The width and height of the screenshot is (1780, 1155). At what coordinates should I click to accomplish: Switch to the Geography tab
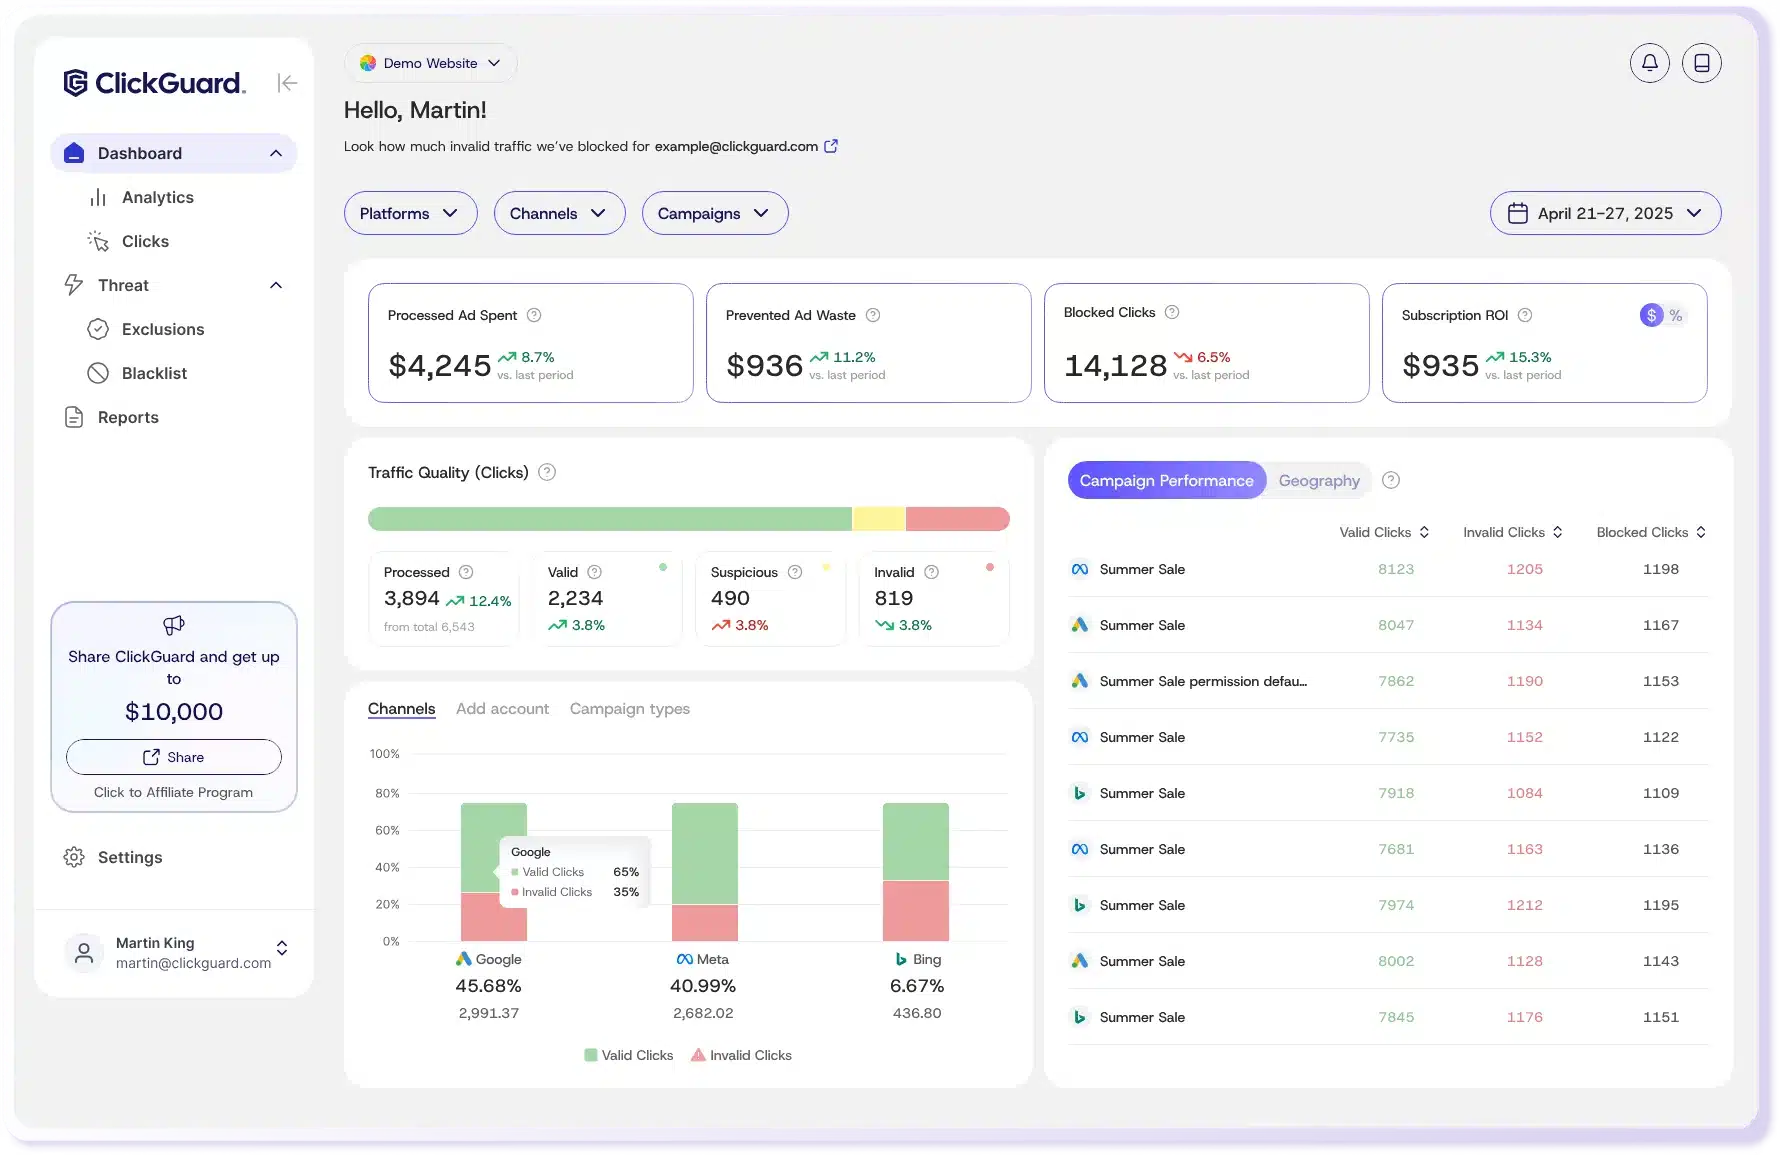[x=1318, y=480]
